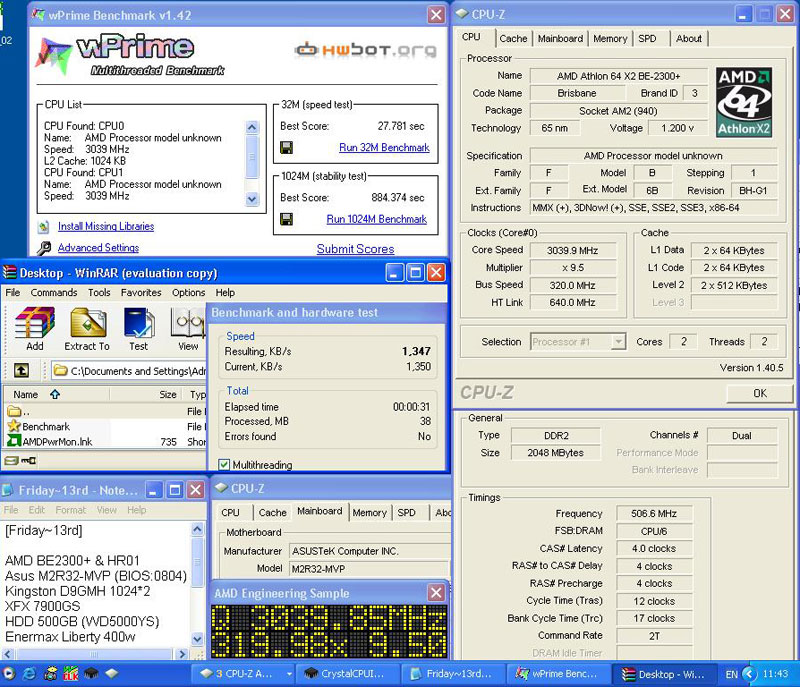Click the WinRAR View icon
Viewport: 800px width, 687px height.
coord(188,323)
